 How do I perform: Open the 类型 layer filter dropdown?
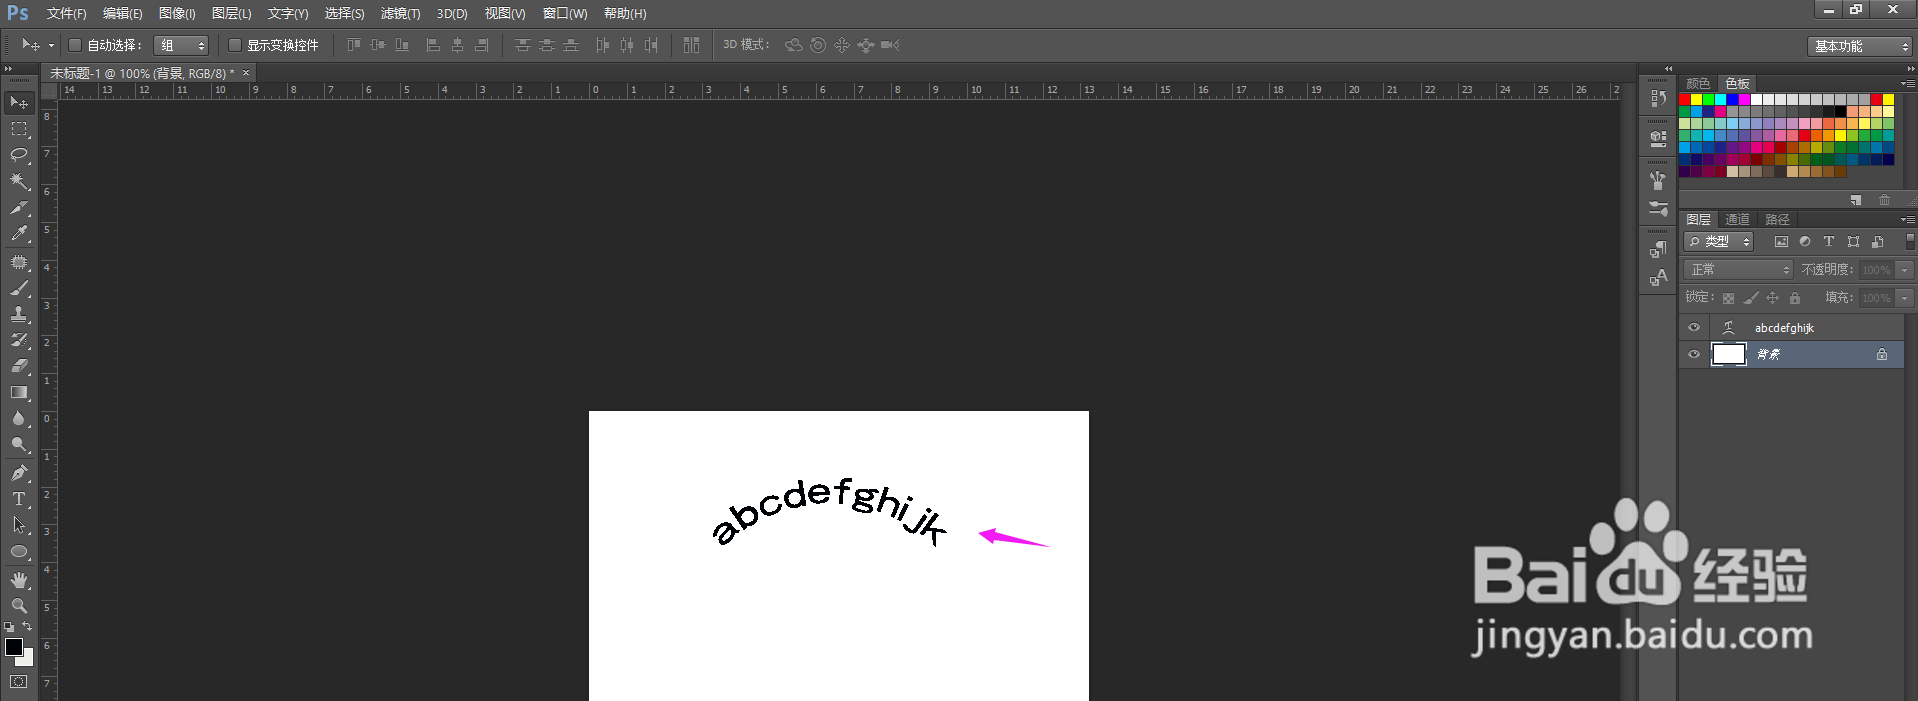(1718, 242)
